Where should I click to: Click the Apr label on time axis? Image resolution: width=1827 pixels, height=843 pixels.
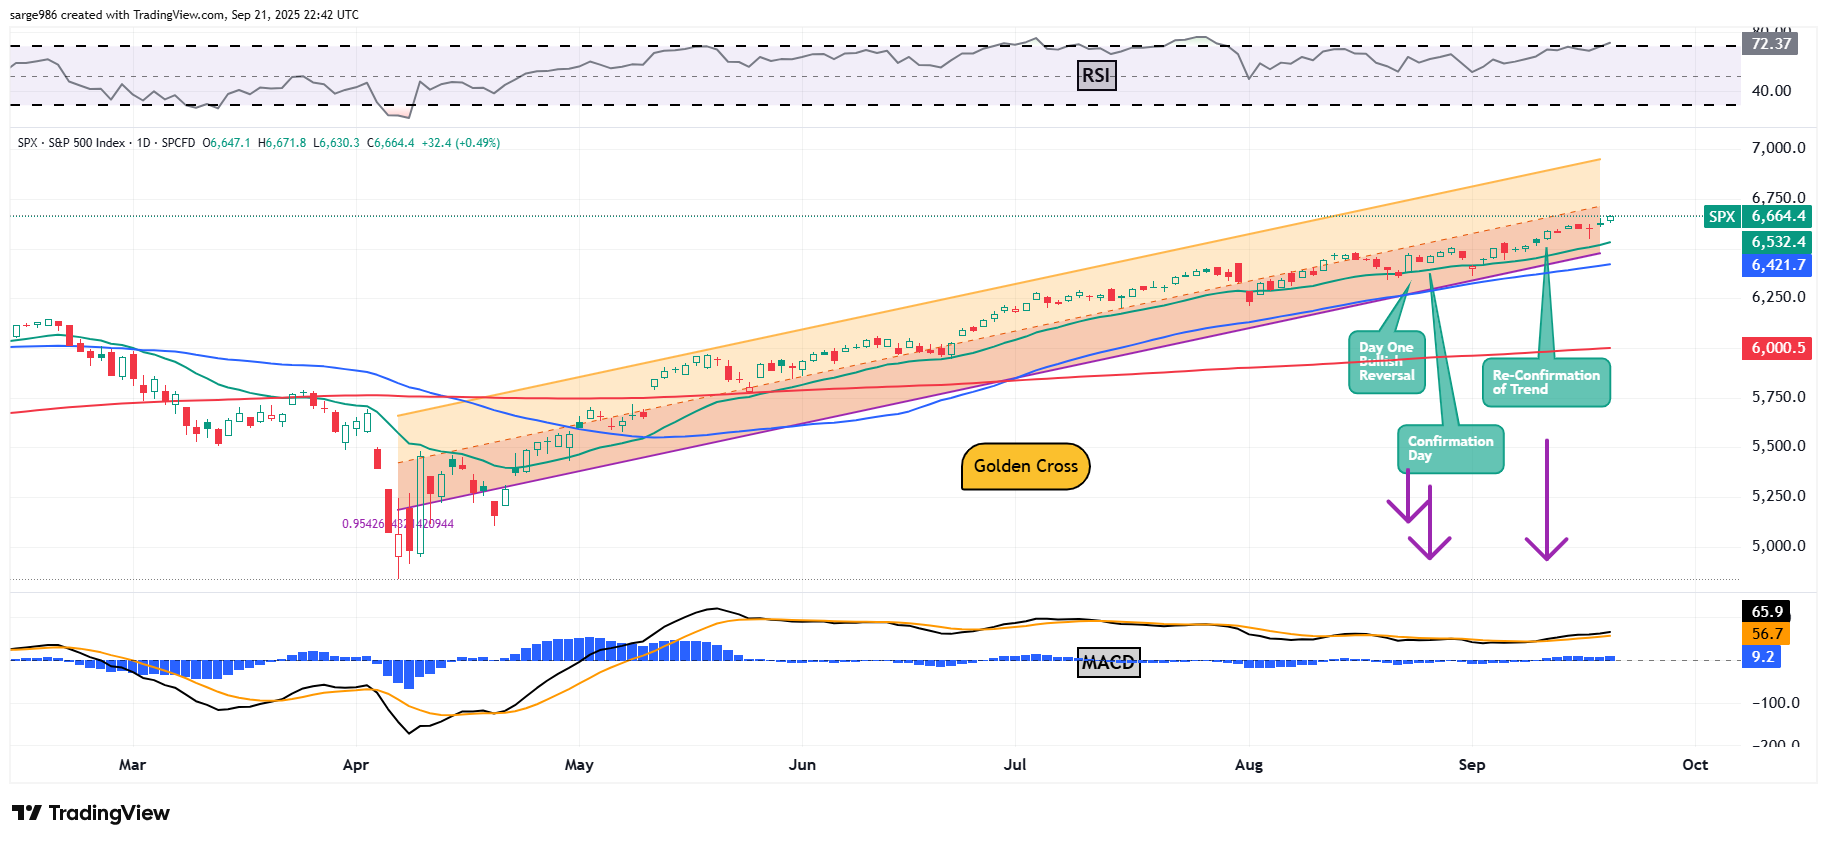point(355,765)
